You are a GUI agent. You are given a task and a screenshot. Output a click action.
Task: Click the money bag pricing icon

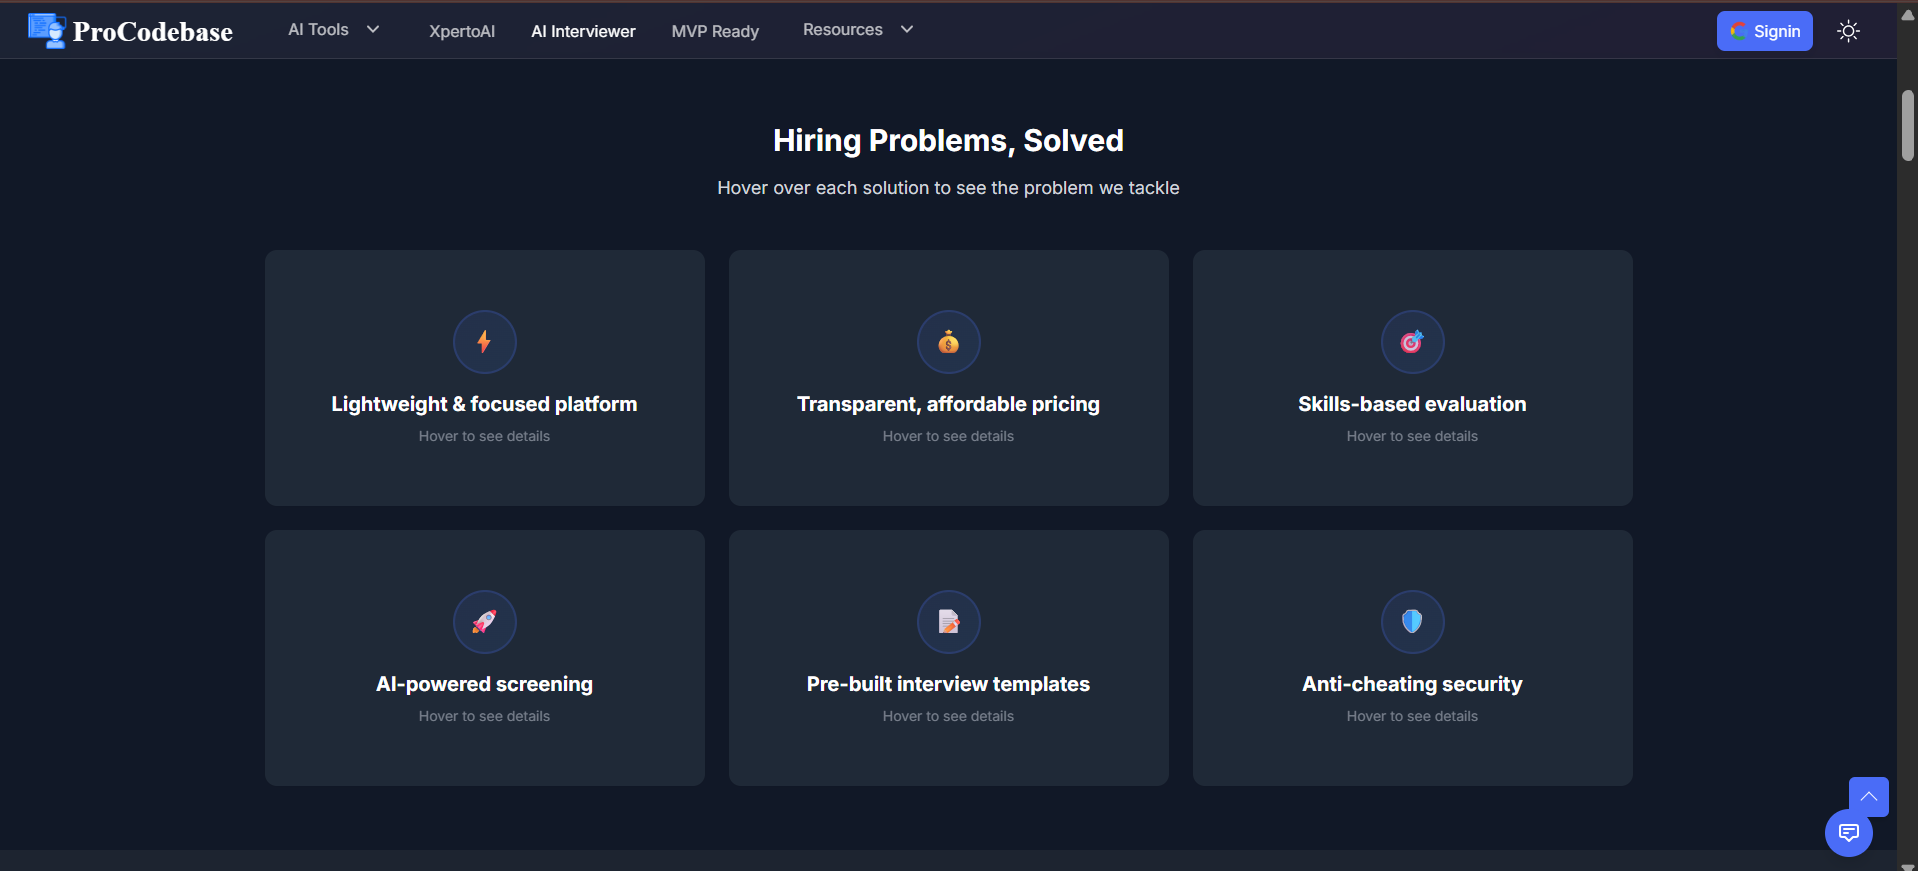pyautogui.click(x=948, y=342)
